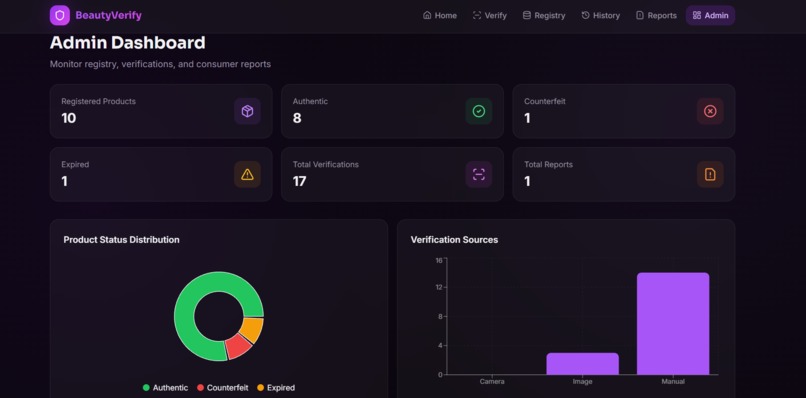The image size is (806, 398).
Task: Click the Authentic count 8
Action: tap(297, 118)
